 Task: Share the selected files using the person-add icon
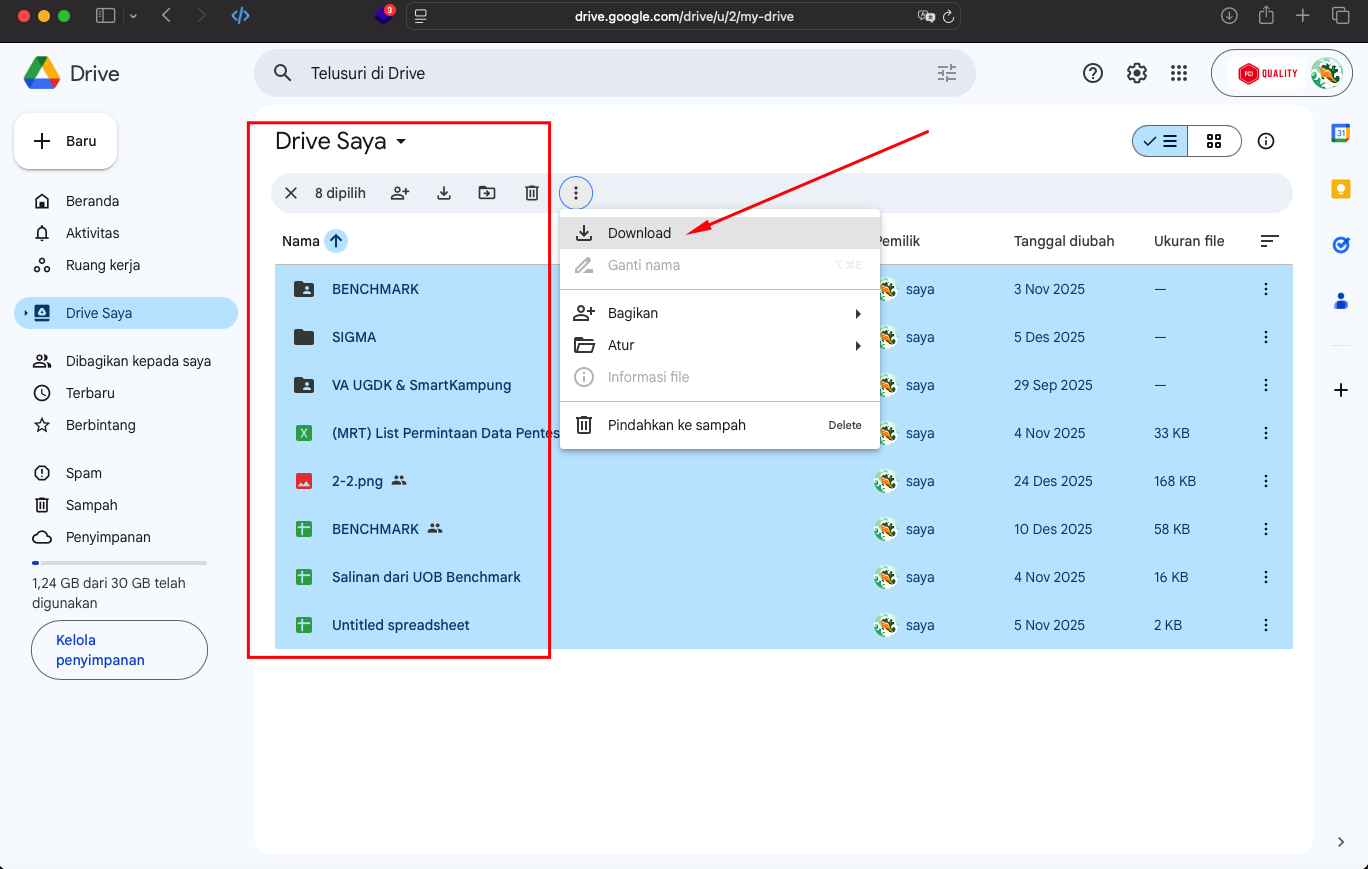point(399,192)
